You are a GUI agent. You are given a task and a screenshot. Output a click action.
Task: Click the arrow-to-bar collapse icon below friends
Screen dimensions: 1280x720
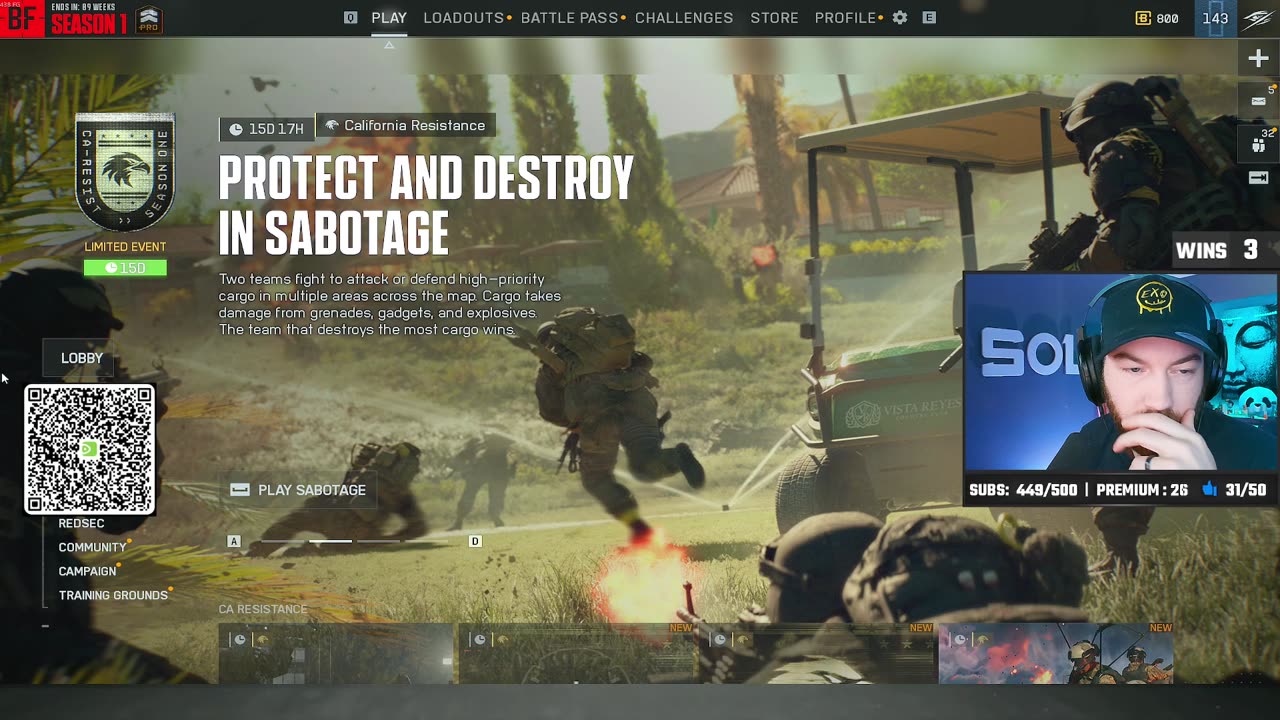tap(1258, 178)
